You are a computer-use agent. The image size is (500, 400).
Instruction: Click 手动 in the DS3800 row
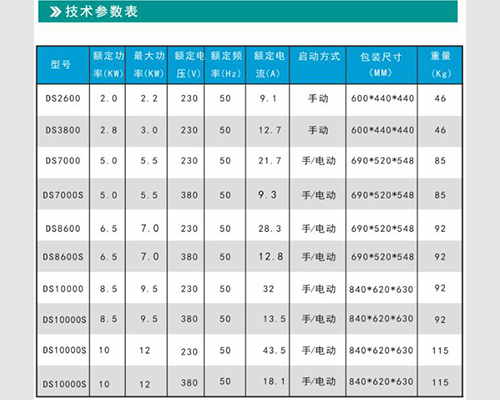[x=318, y=130]
